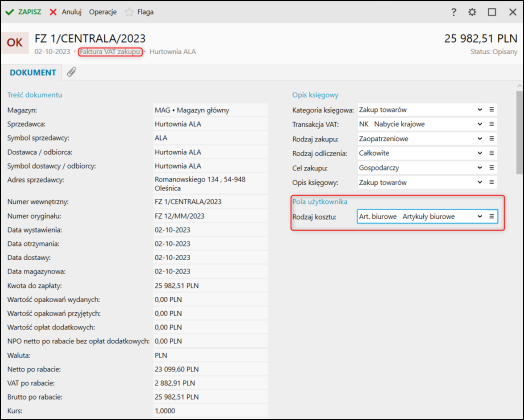This screenshot has width=524, height=420.
Task: Click the OK status badge
Action: pyautogui.click(x=15, y=43)
